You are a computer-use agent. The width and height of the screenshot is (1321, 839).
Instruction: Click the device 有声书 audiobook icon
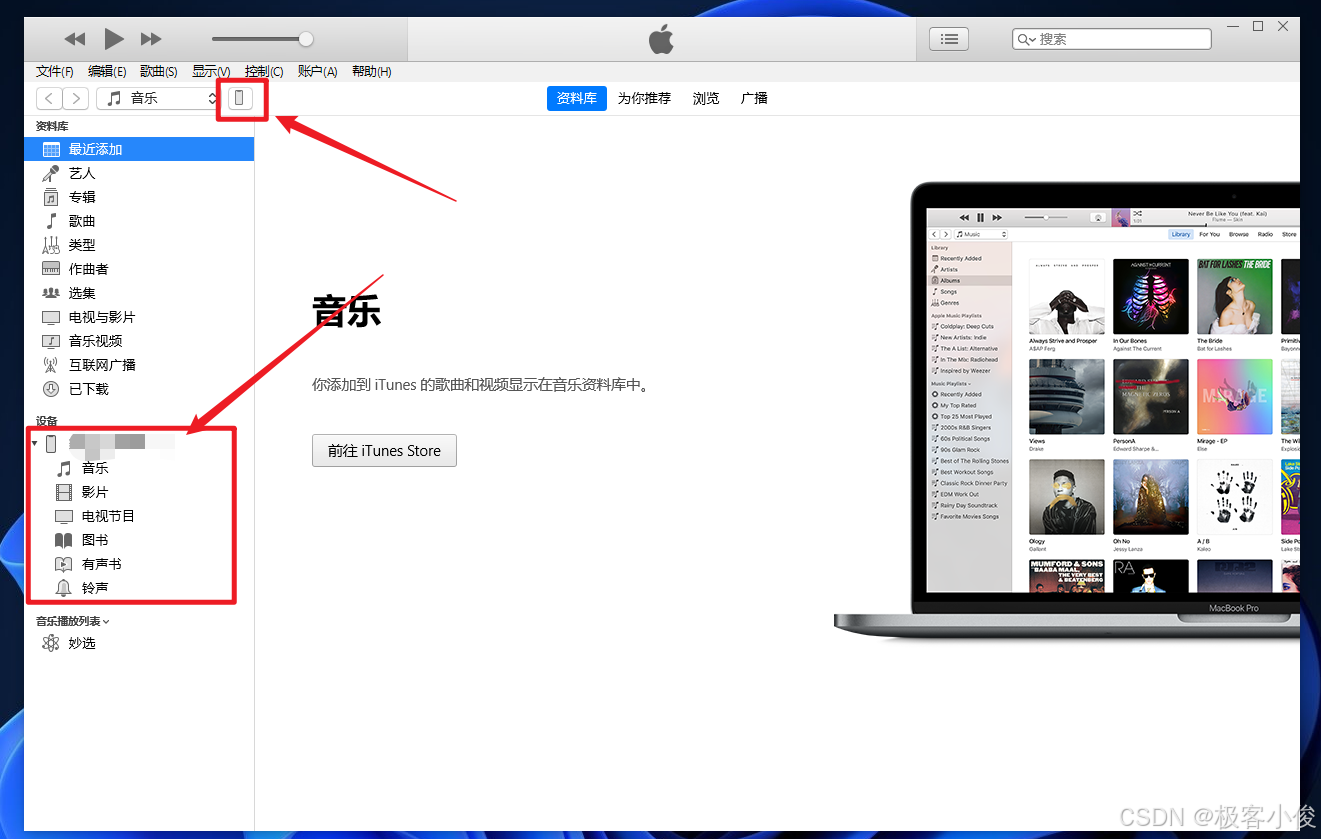pos(64,564)
